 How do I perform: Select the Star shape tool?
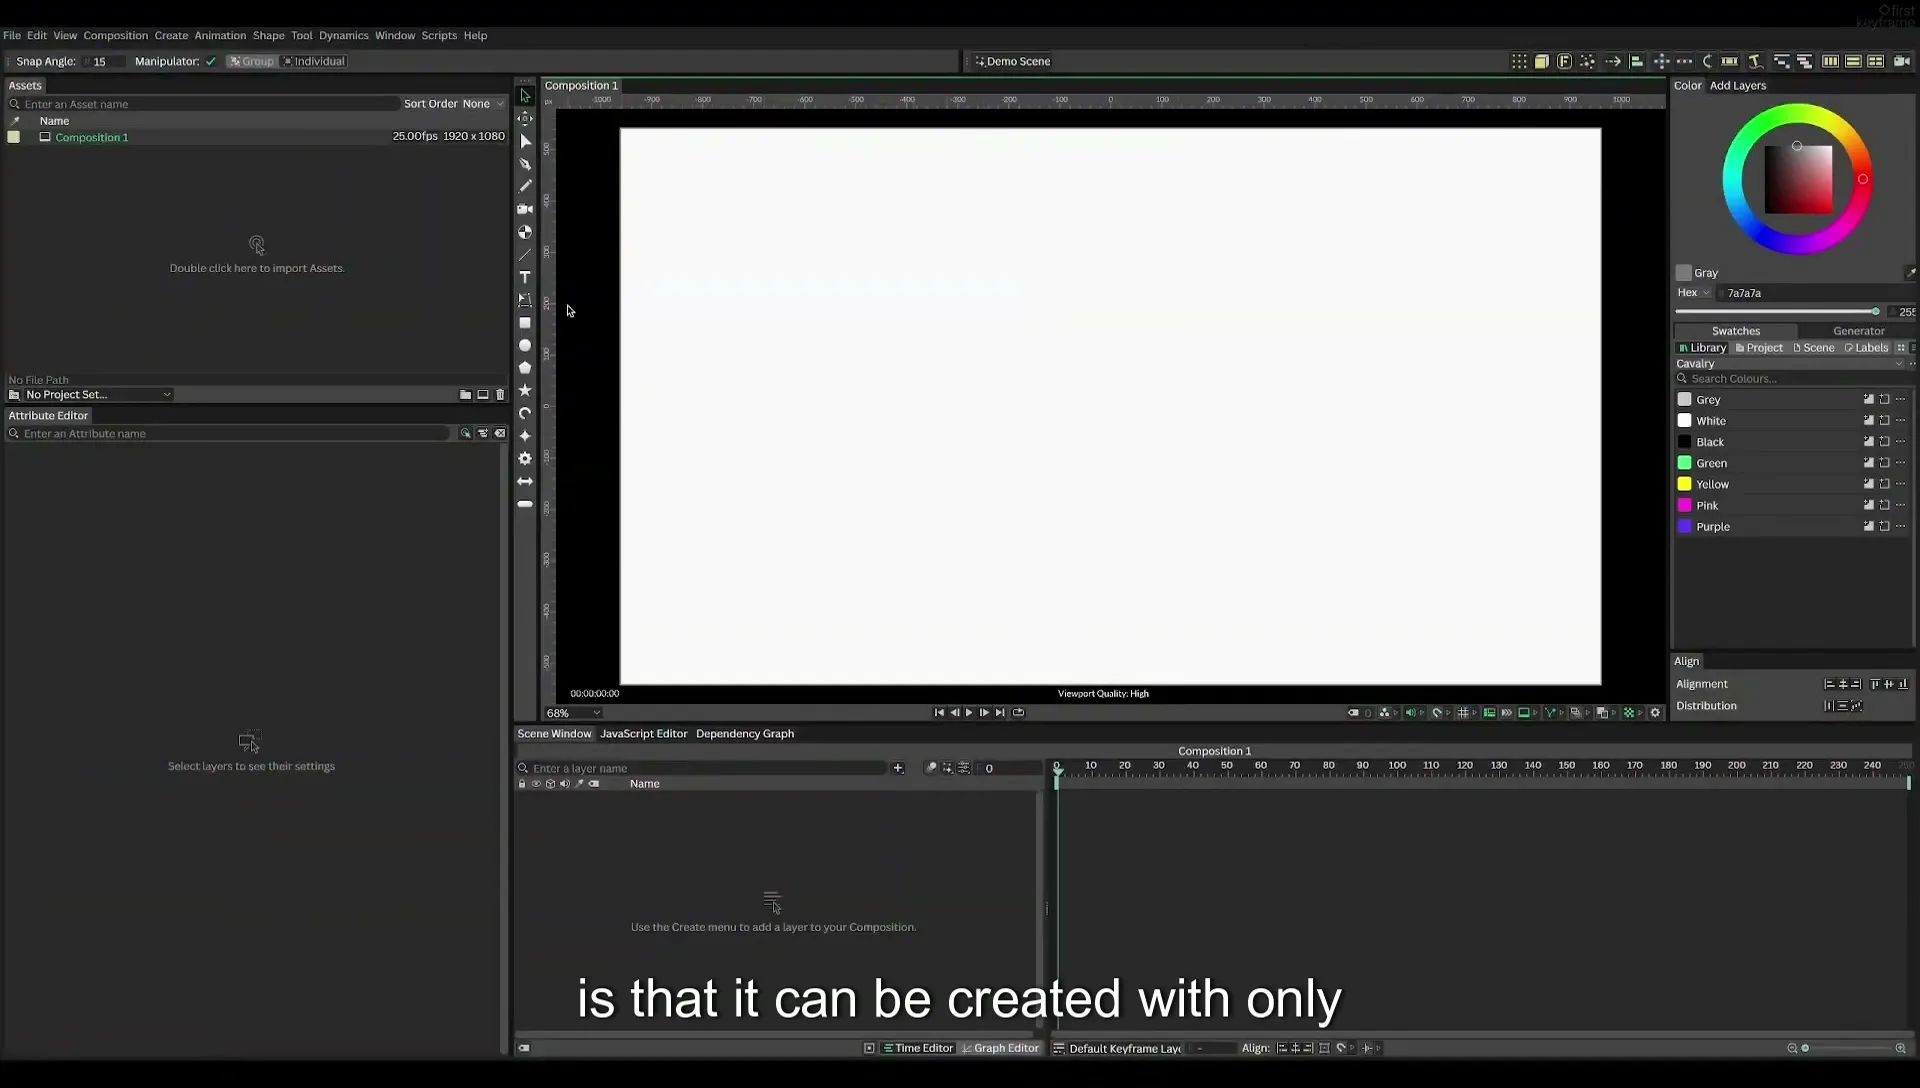pos(525,390)
